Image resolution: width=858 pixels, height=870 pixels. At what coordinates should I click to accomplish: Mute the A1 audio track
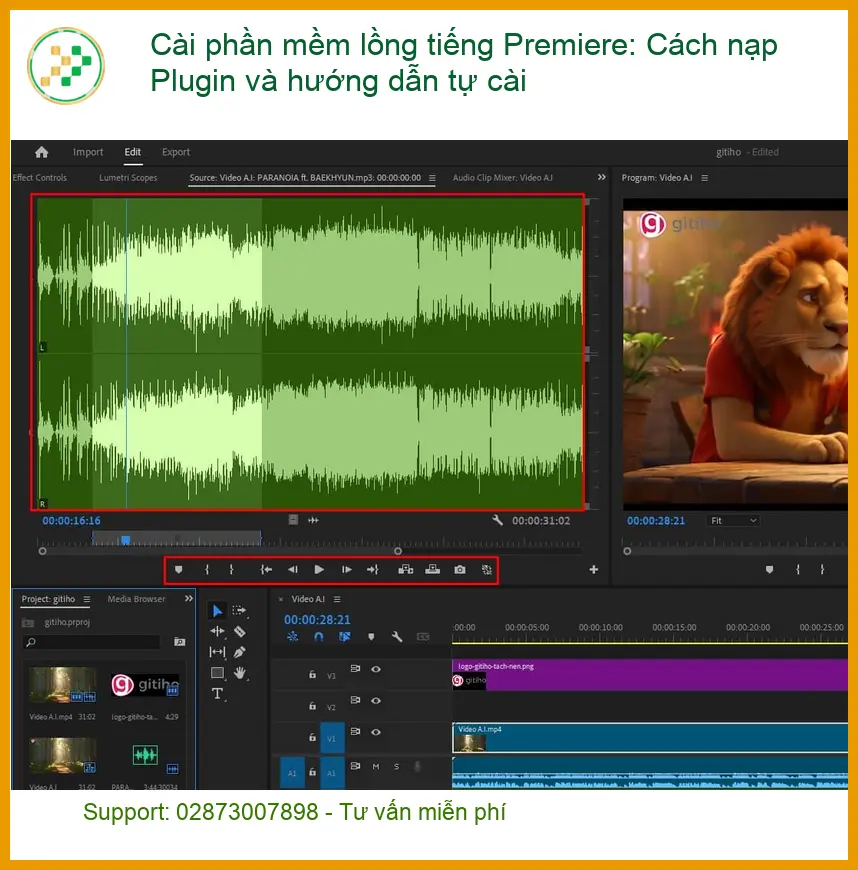[376, 767]
